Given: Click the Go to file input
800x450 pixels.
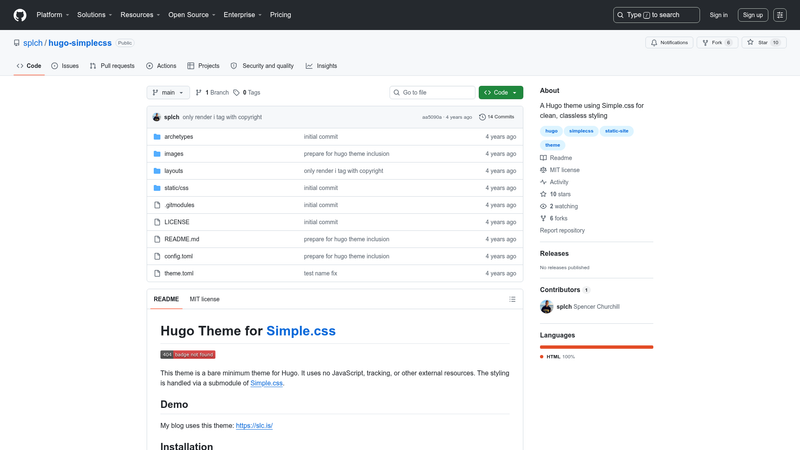Looking at the screenshot, I should pyautogui.click(x=432, y=92).
